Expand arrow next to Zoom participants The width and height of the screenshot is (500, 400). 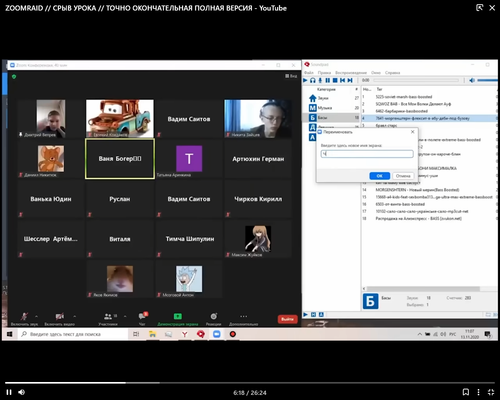pyautogui.click(x=125, y=316)
